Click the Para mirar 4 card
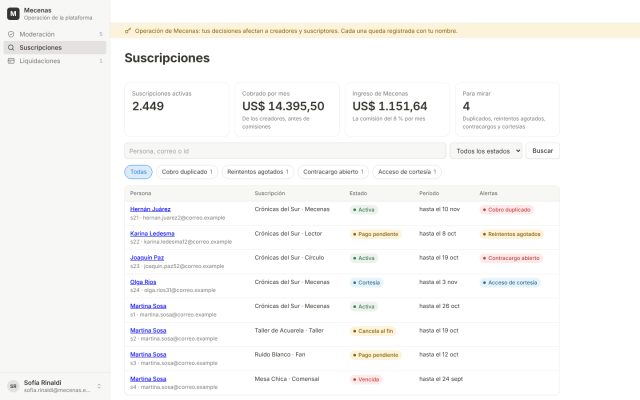This screenshot has width=640, height=400. point(507,109)
